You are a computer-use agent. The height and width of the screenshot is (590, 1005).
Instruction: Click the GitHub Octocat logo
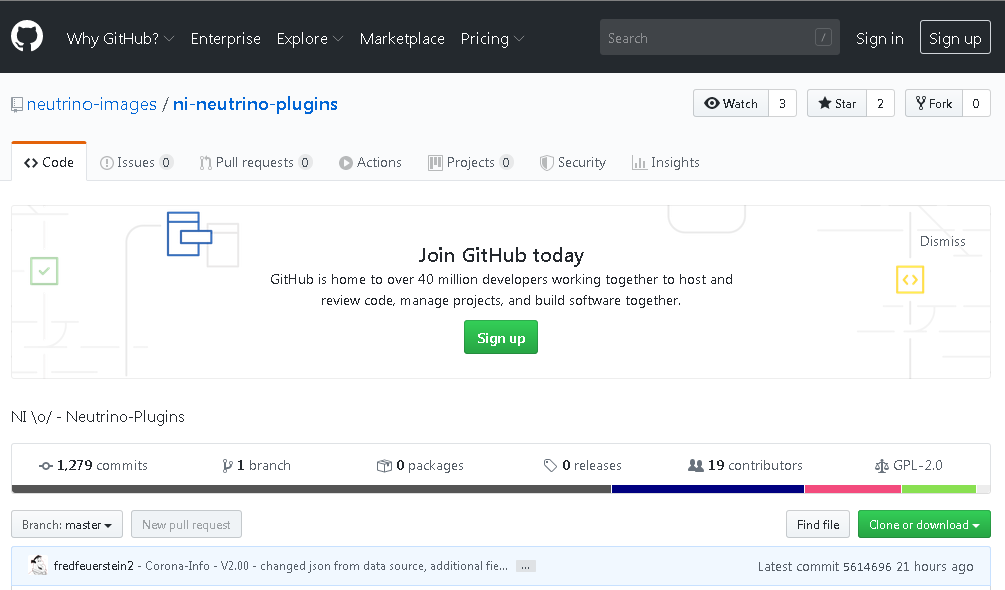coord(27,37)
